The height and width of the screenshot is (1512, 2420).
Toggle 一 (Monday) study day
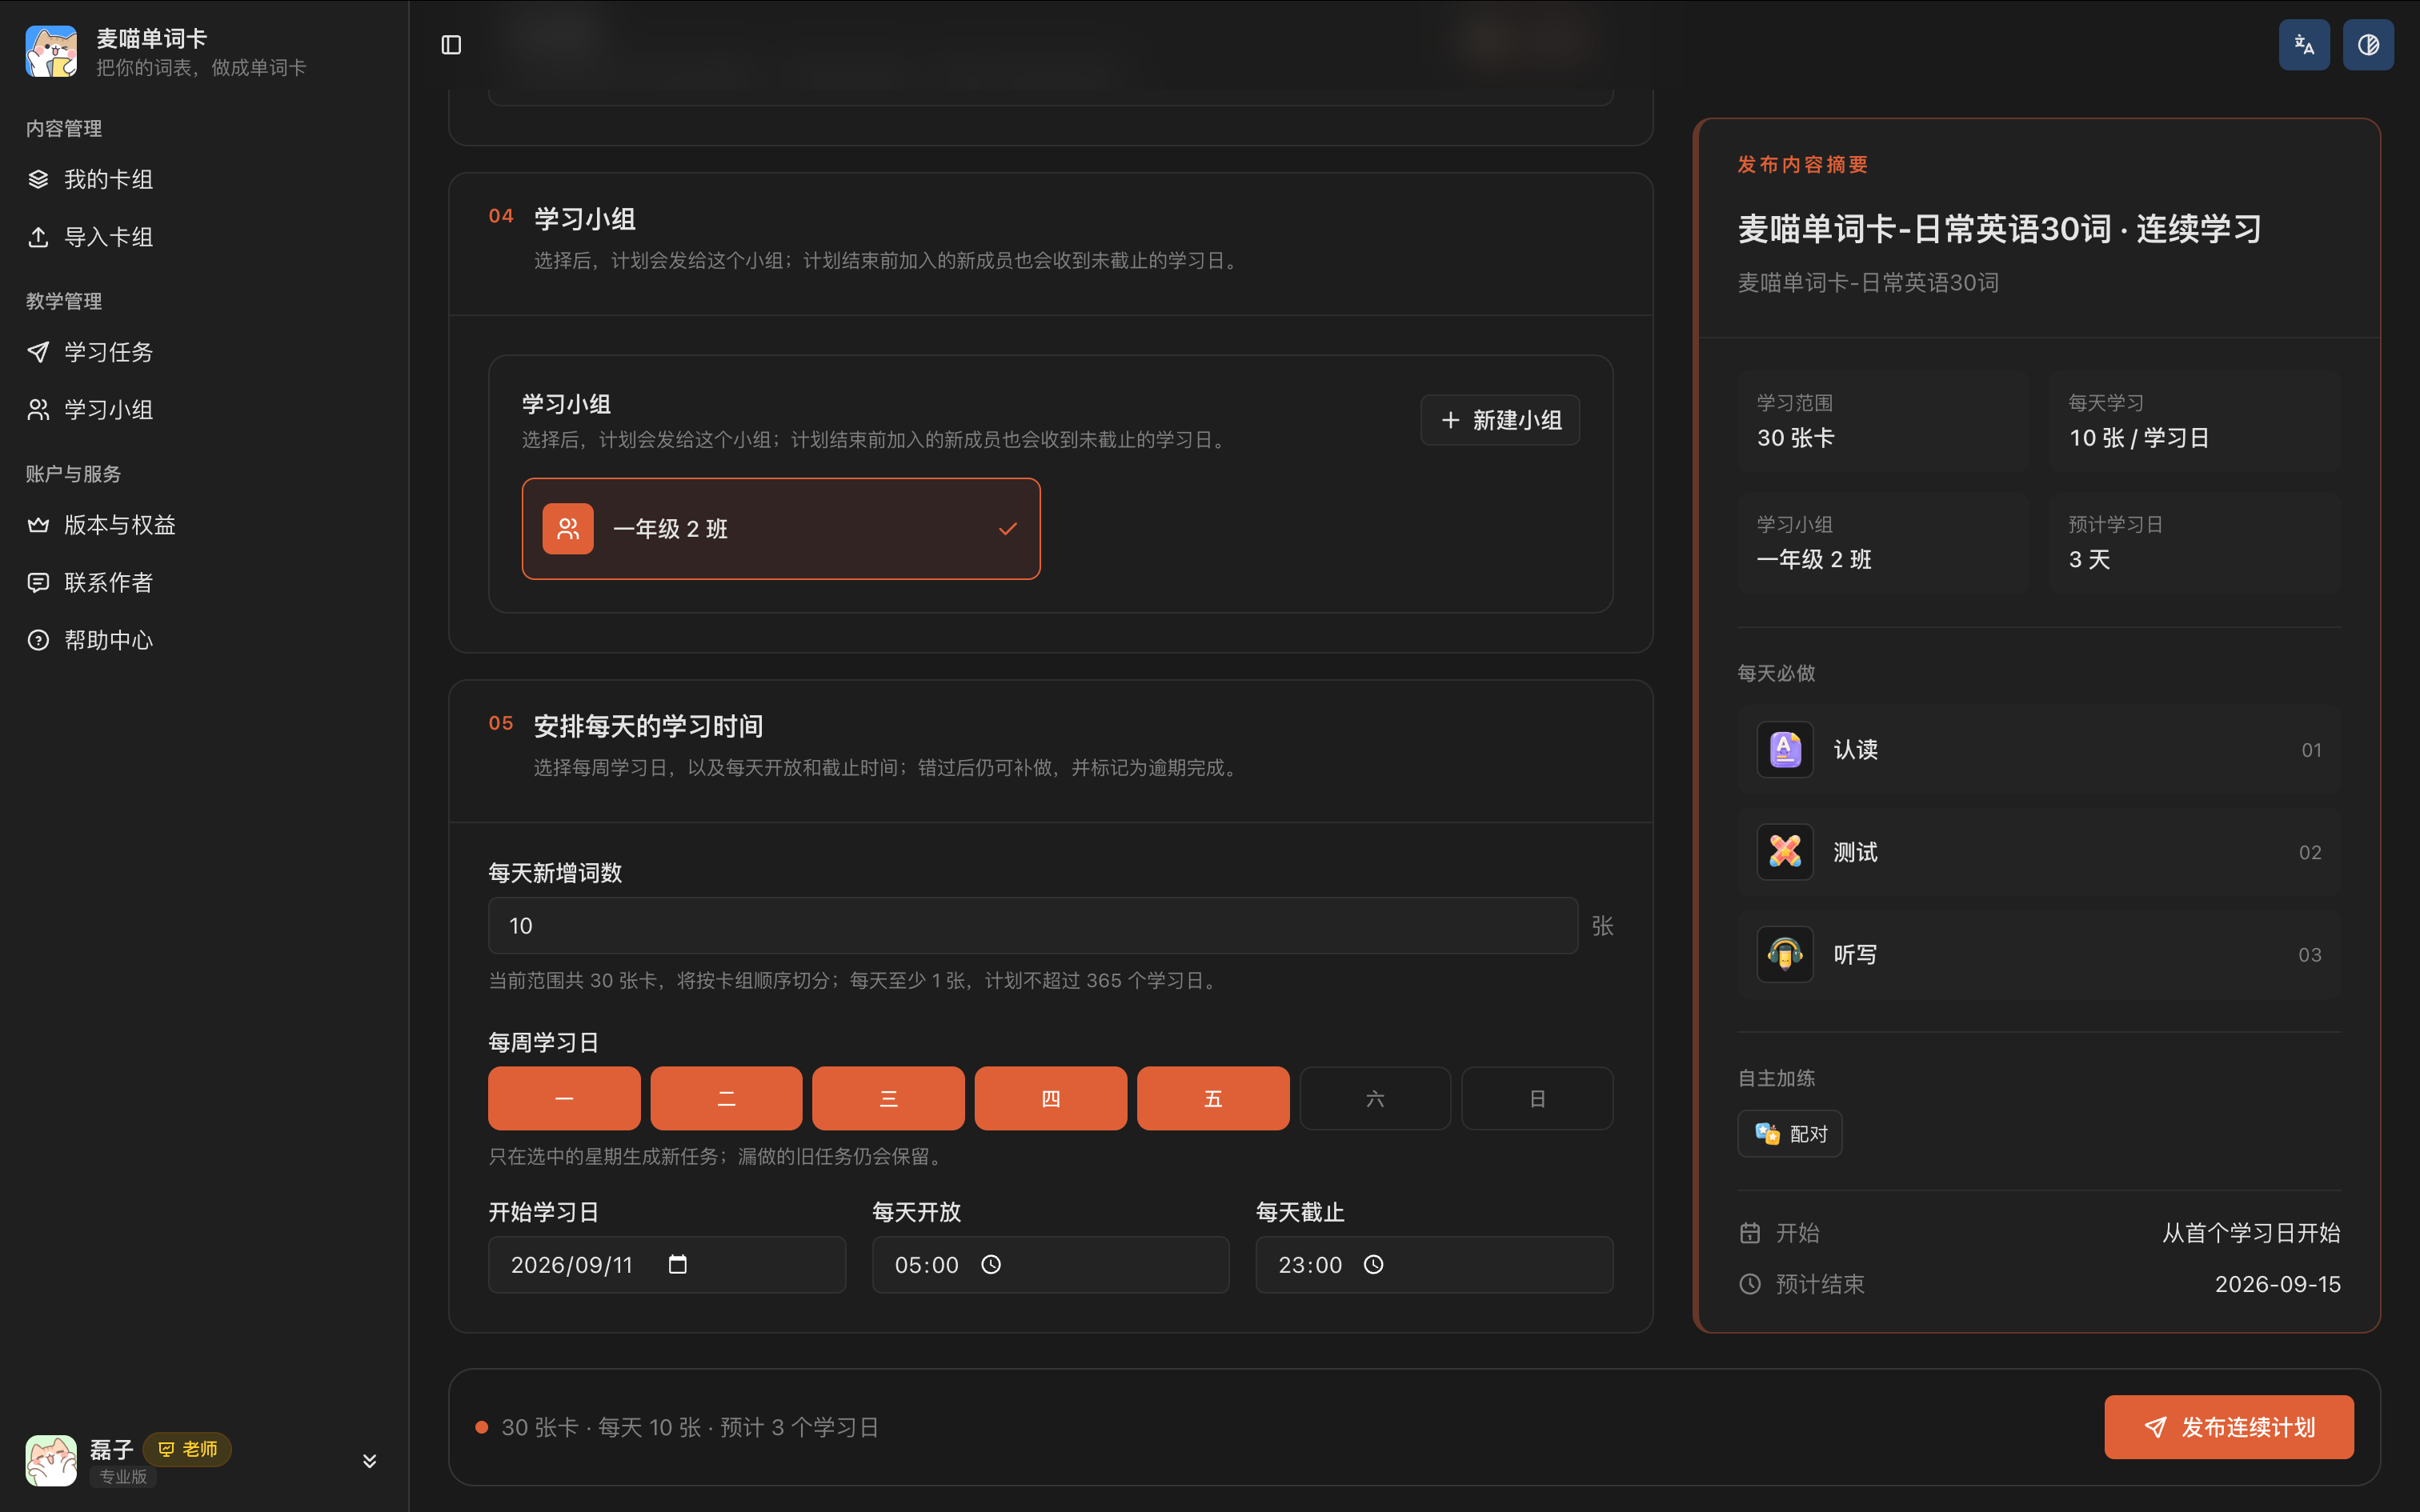[564, 1098]
